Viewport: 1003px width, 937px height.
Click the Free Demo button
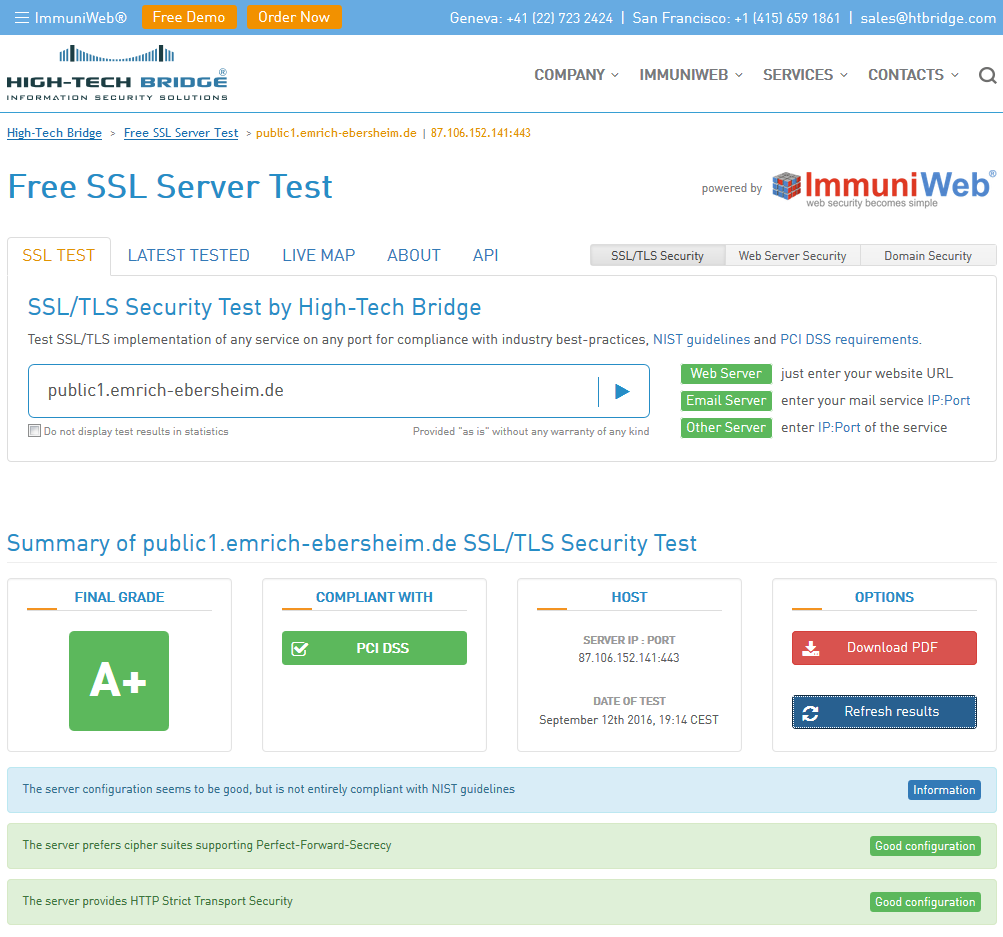pyautogui.click(x=189, y=17)
